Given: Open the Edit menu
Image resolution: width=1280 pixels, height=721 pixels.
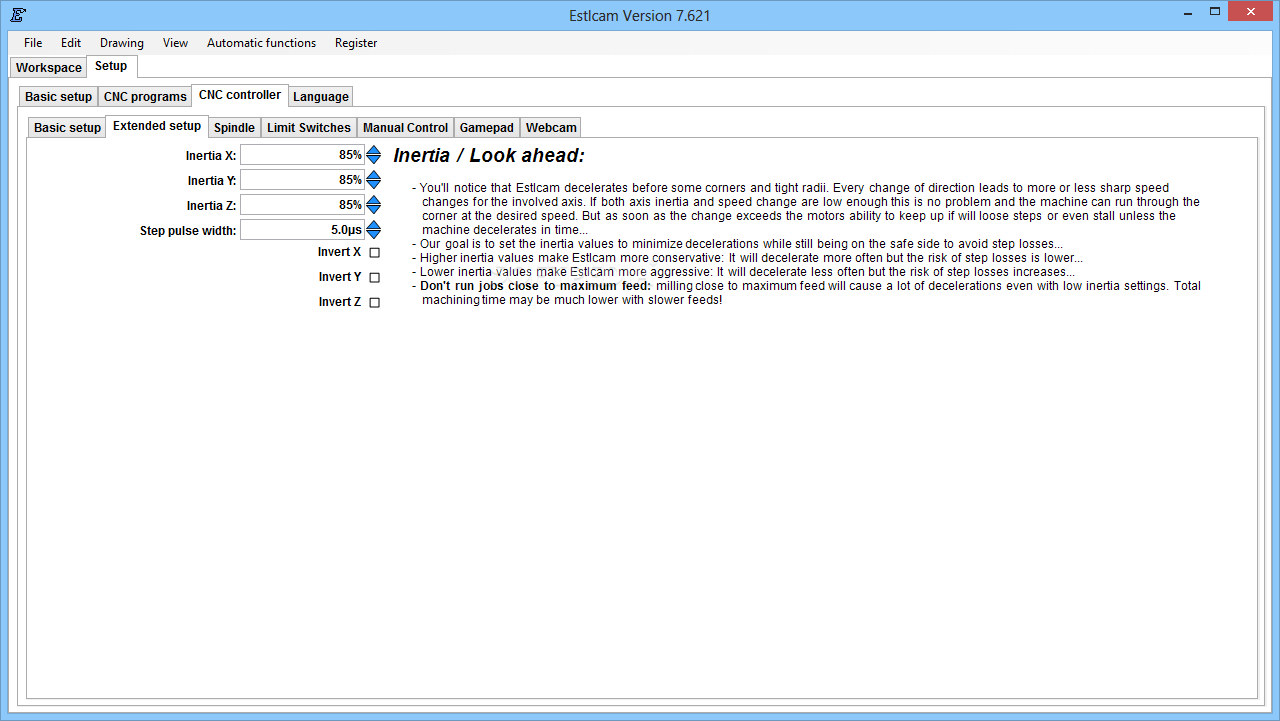Looking at the screenshot, I should point(71,43).
